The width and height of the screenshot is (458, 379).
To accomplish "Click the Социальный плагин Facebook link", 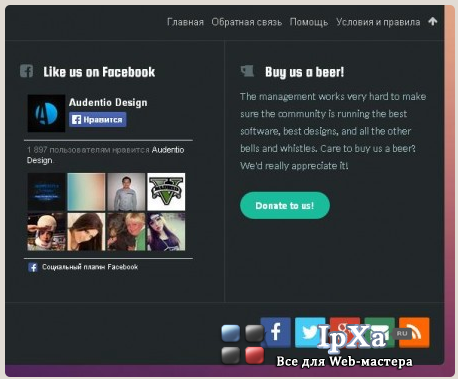I will click(x=90, y=267).
